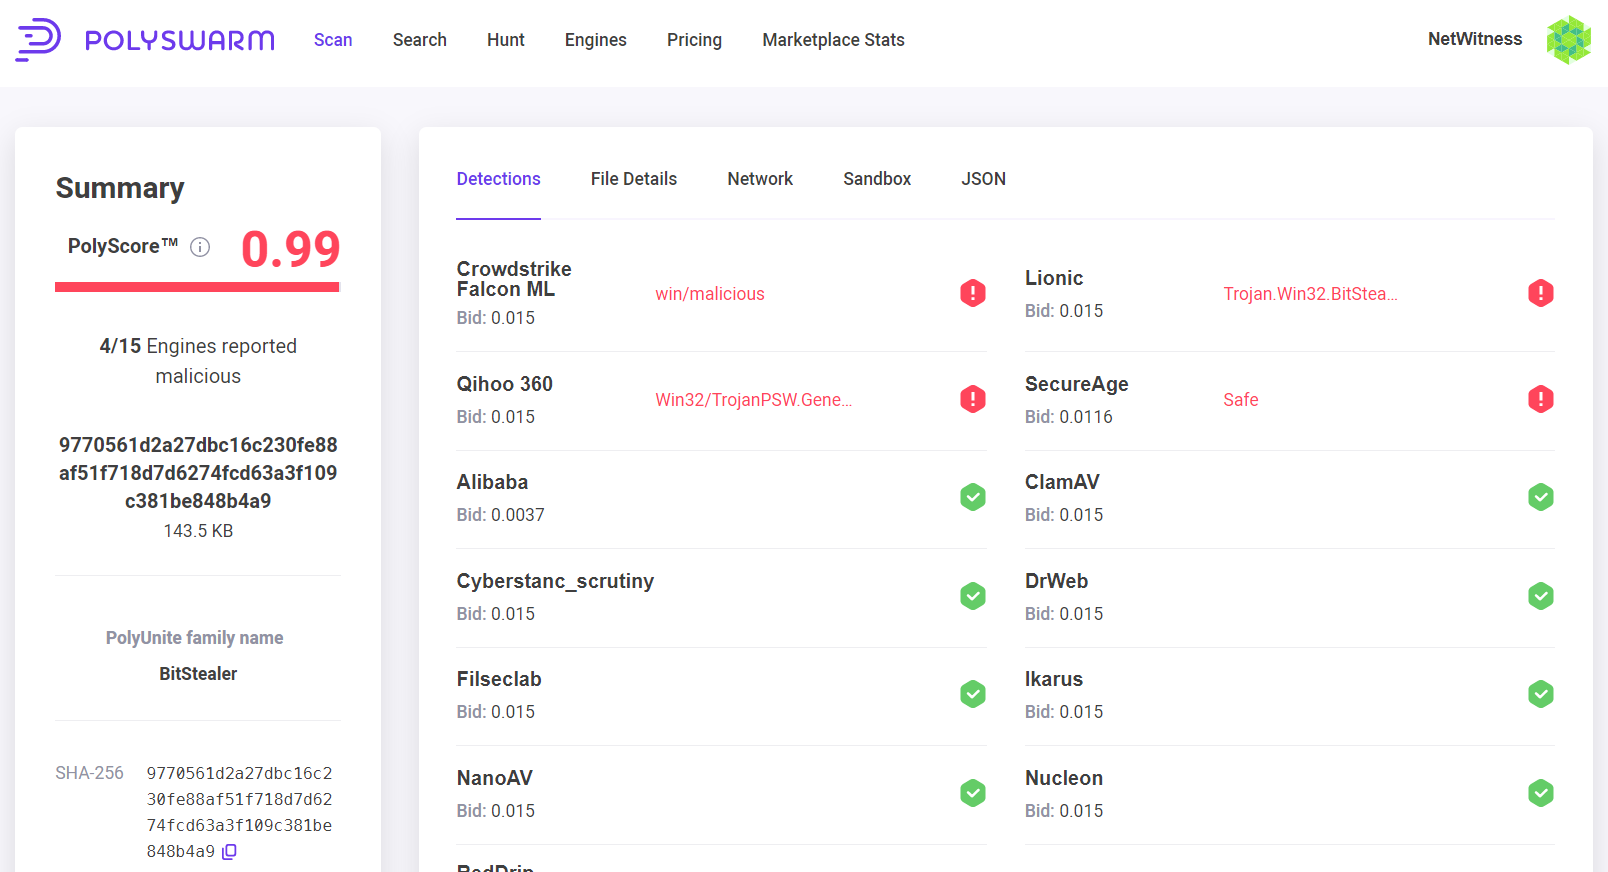Click the Alibaba benign green check icon

(972, 497)
